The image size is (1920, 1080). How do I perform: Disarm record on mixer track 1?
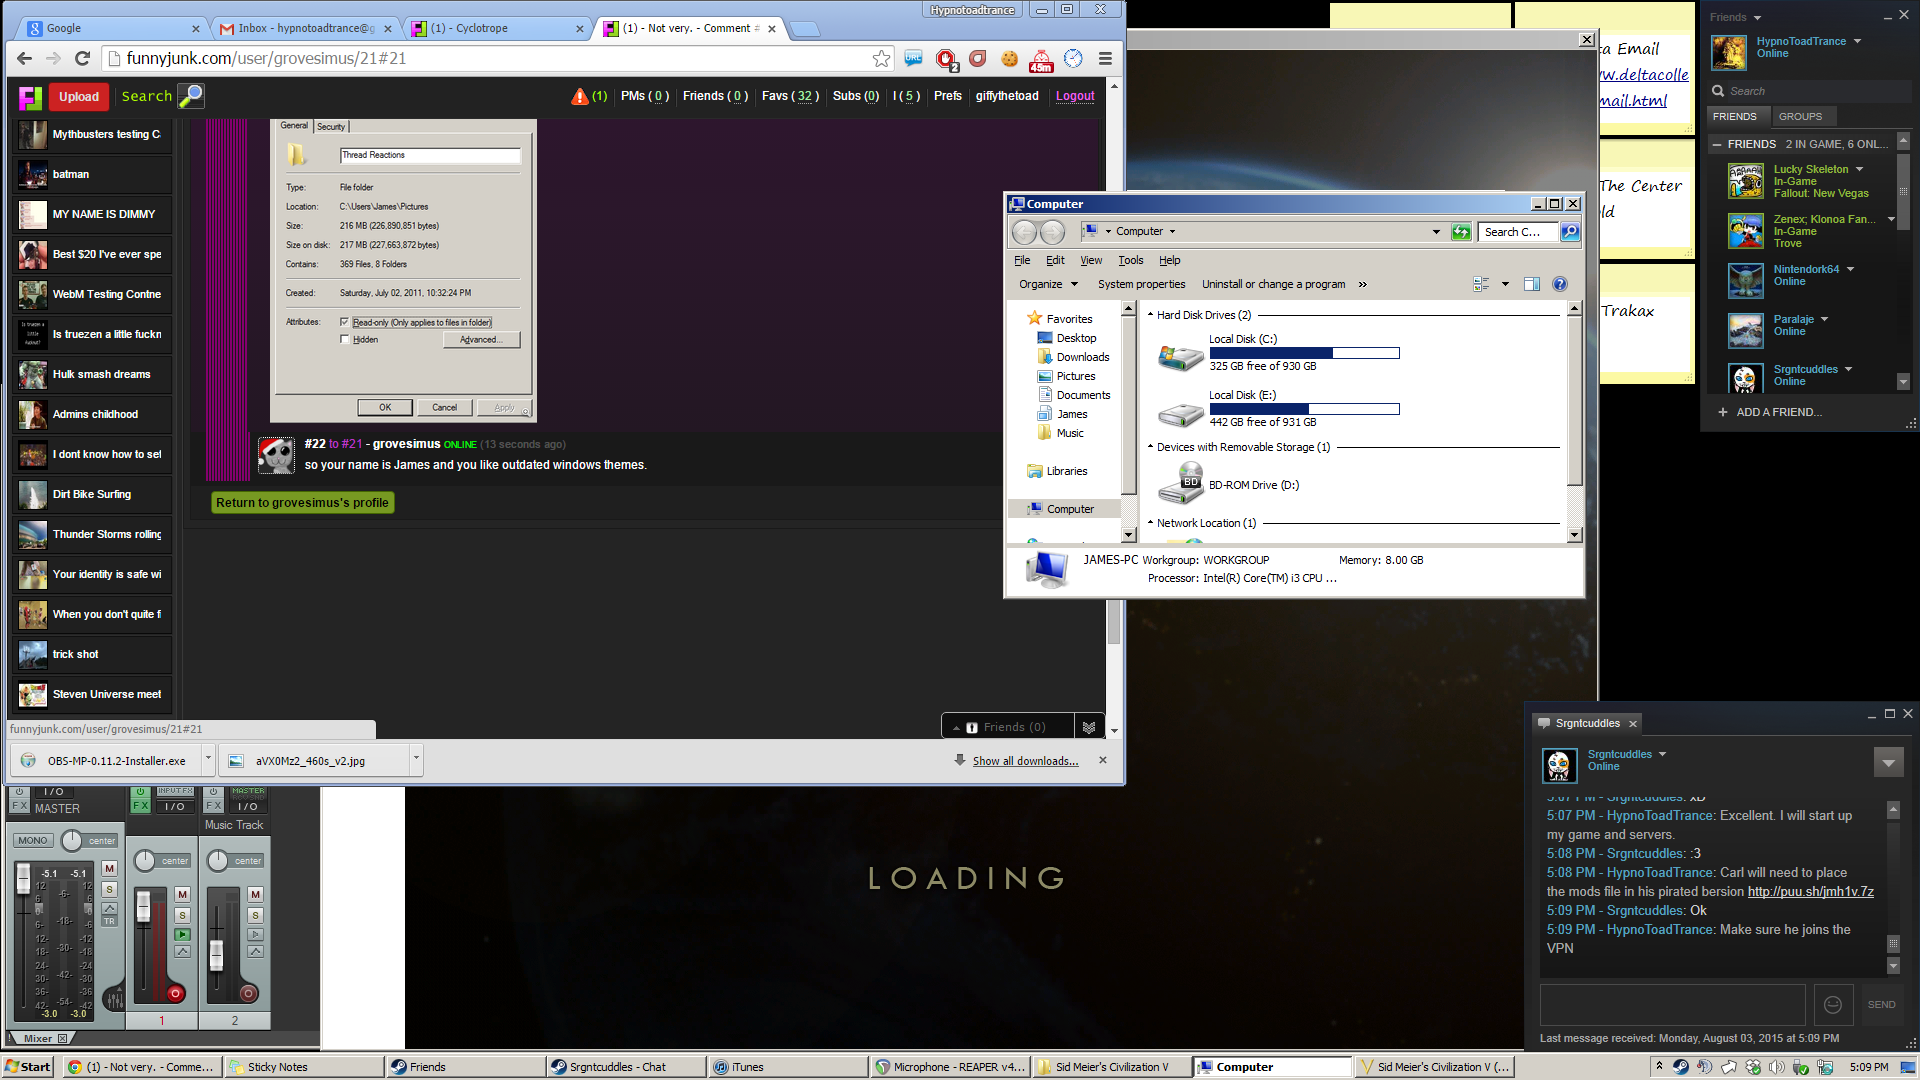coord(175,993)
